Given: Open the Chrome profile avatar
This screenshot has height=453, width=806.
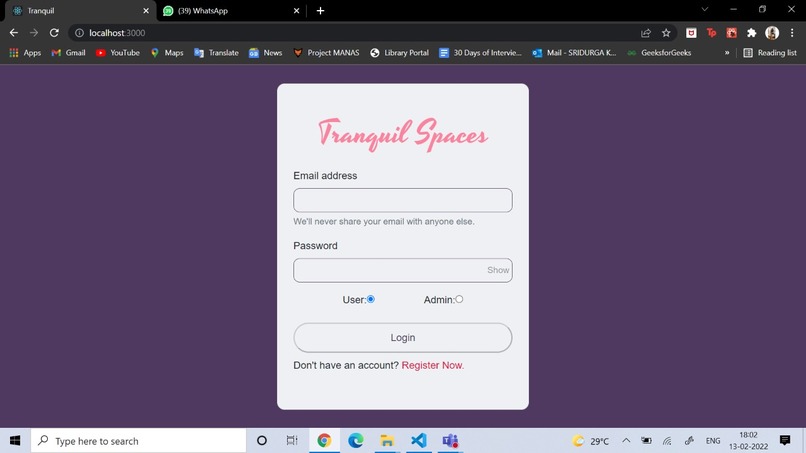Looking at the screenshot, I should click(x=772, y=33).
